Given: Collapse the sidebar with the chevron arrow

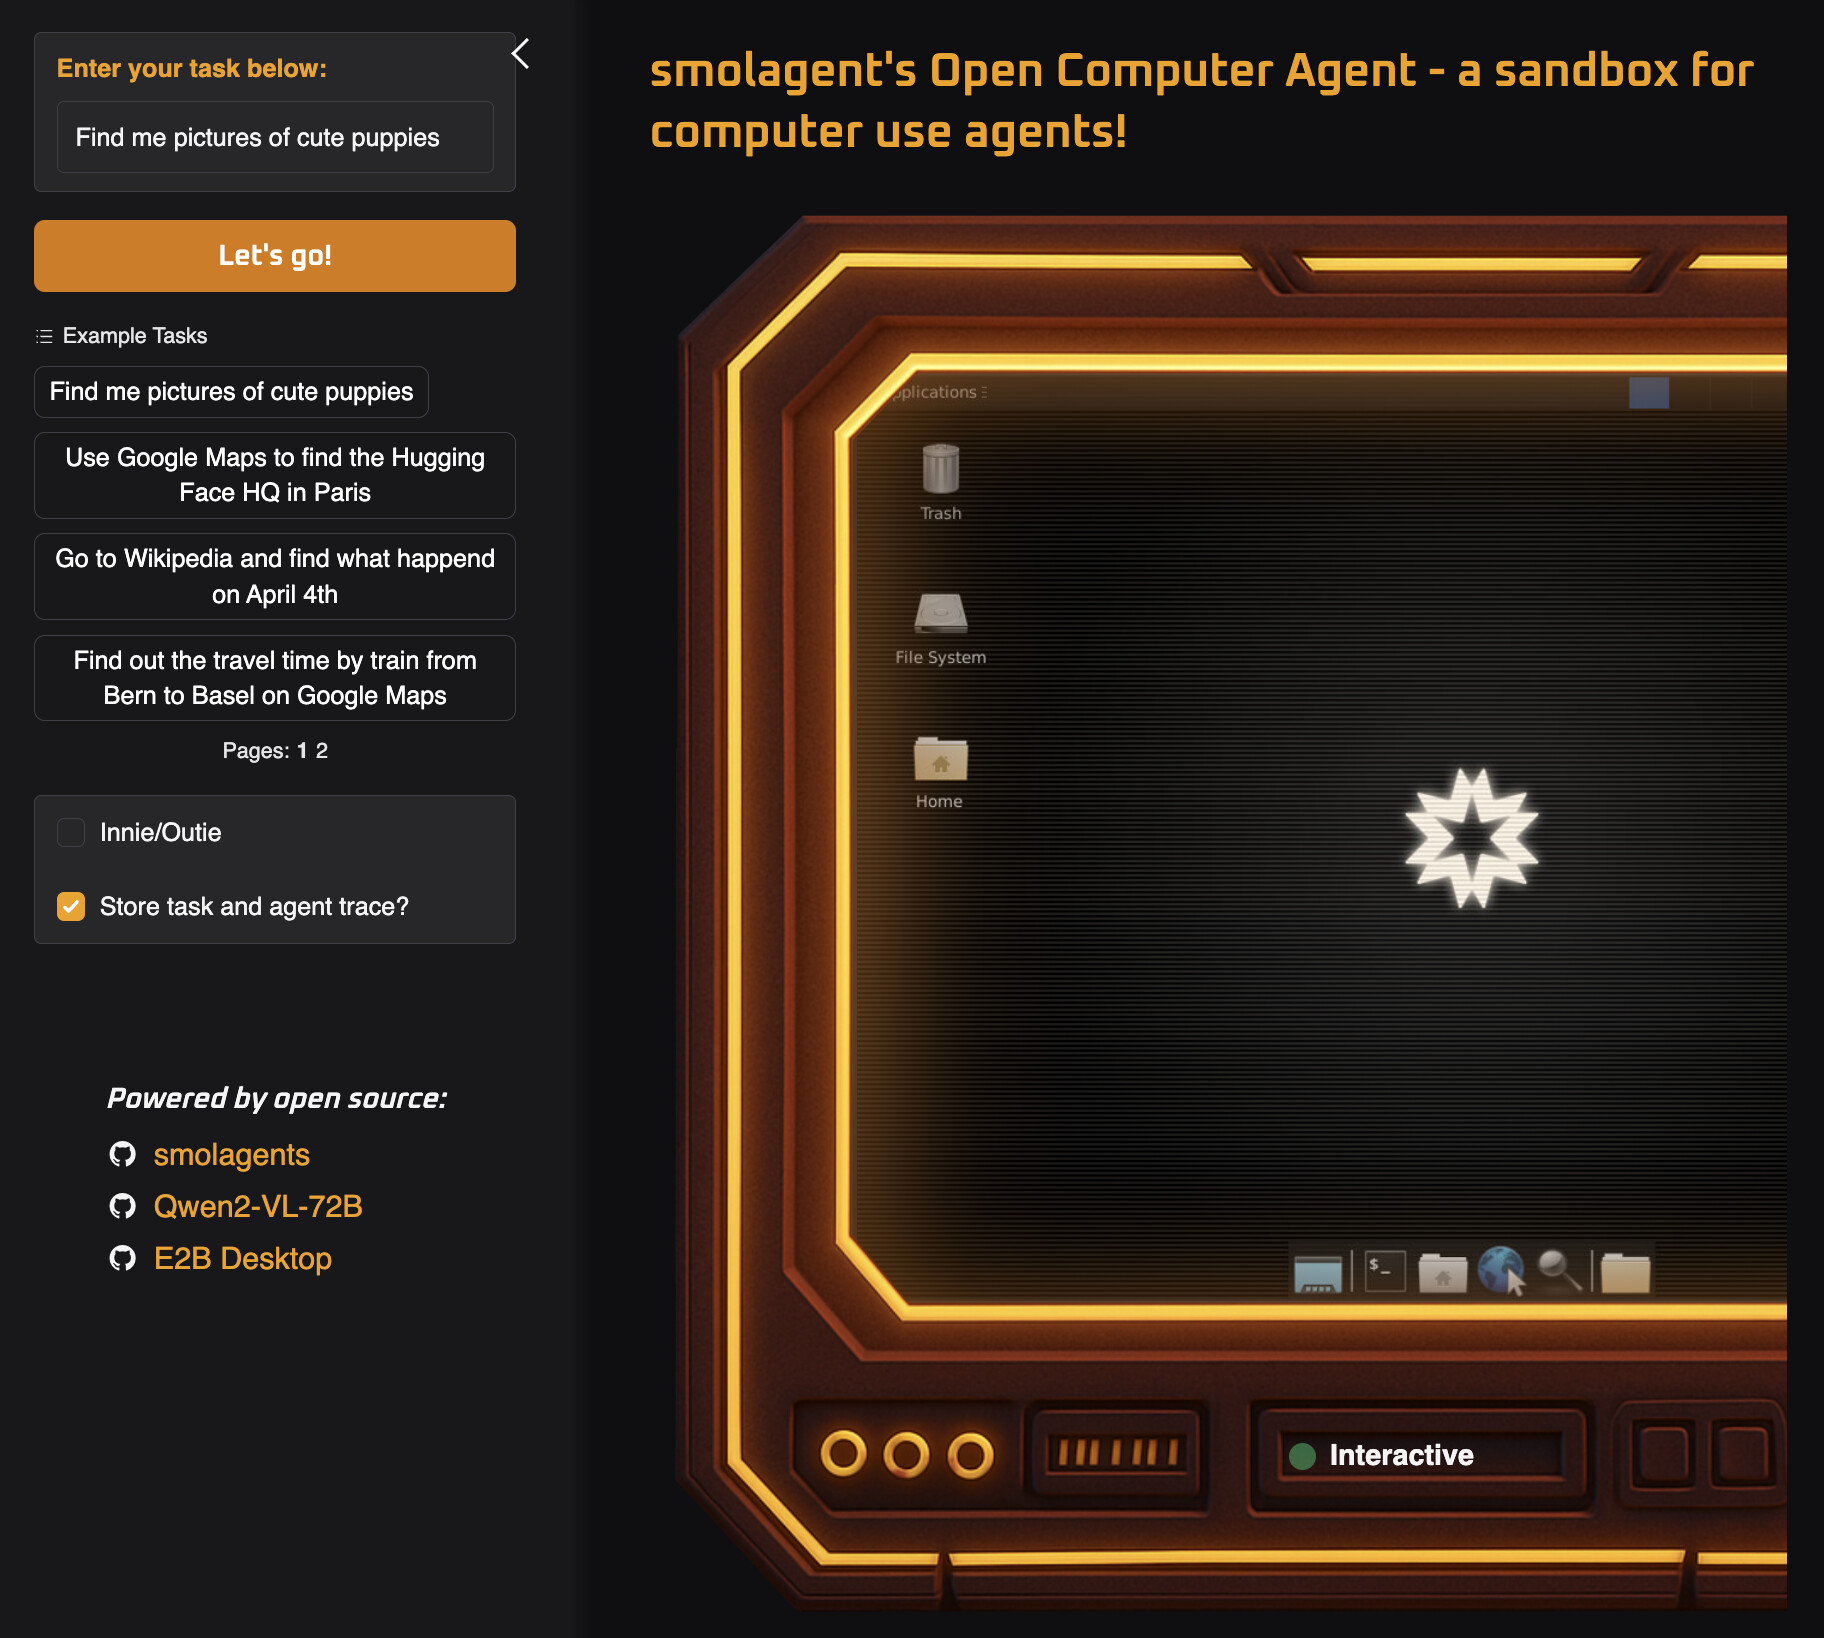Looking at the screenshot, I should [x=520, y=53].
